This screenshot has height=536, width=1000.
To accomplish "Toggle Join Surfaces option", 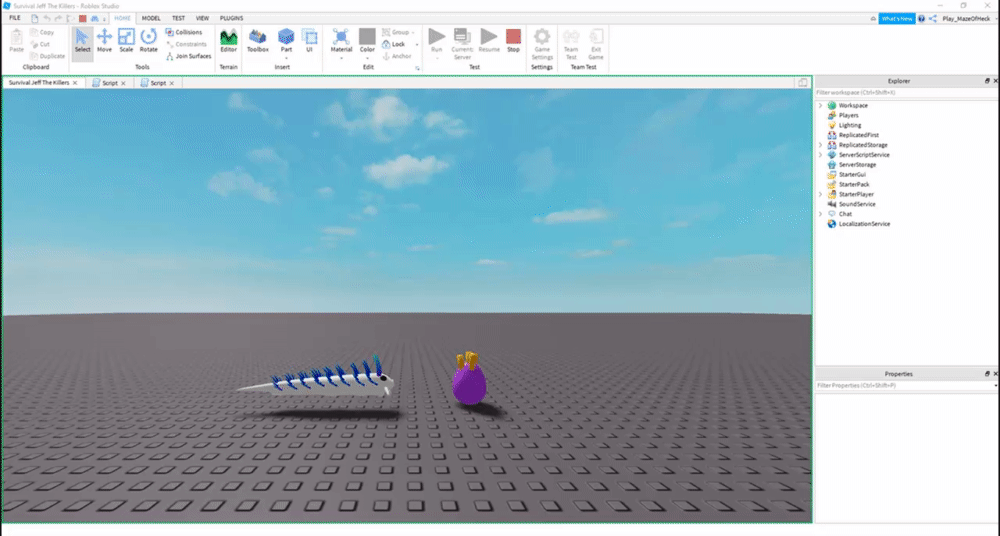I will (188, 56).
